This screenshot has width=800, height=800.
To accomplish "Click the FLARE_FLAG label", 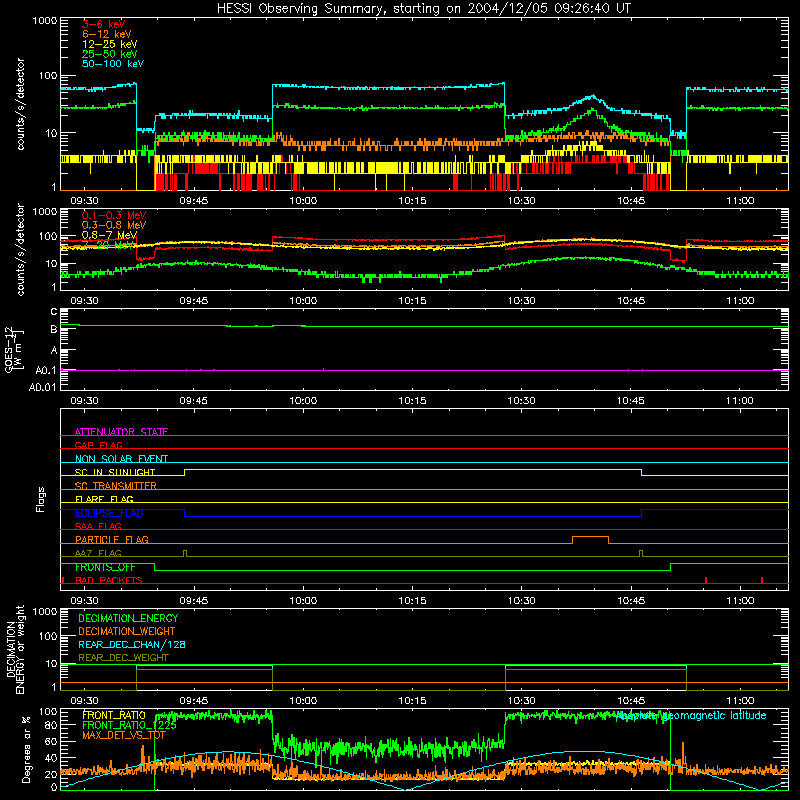I will [x=104, y=499].
